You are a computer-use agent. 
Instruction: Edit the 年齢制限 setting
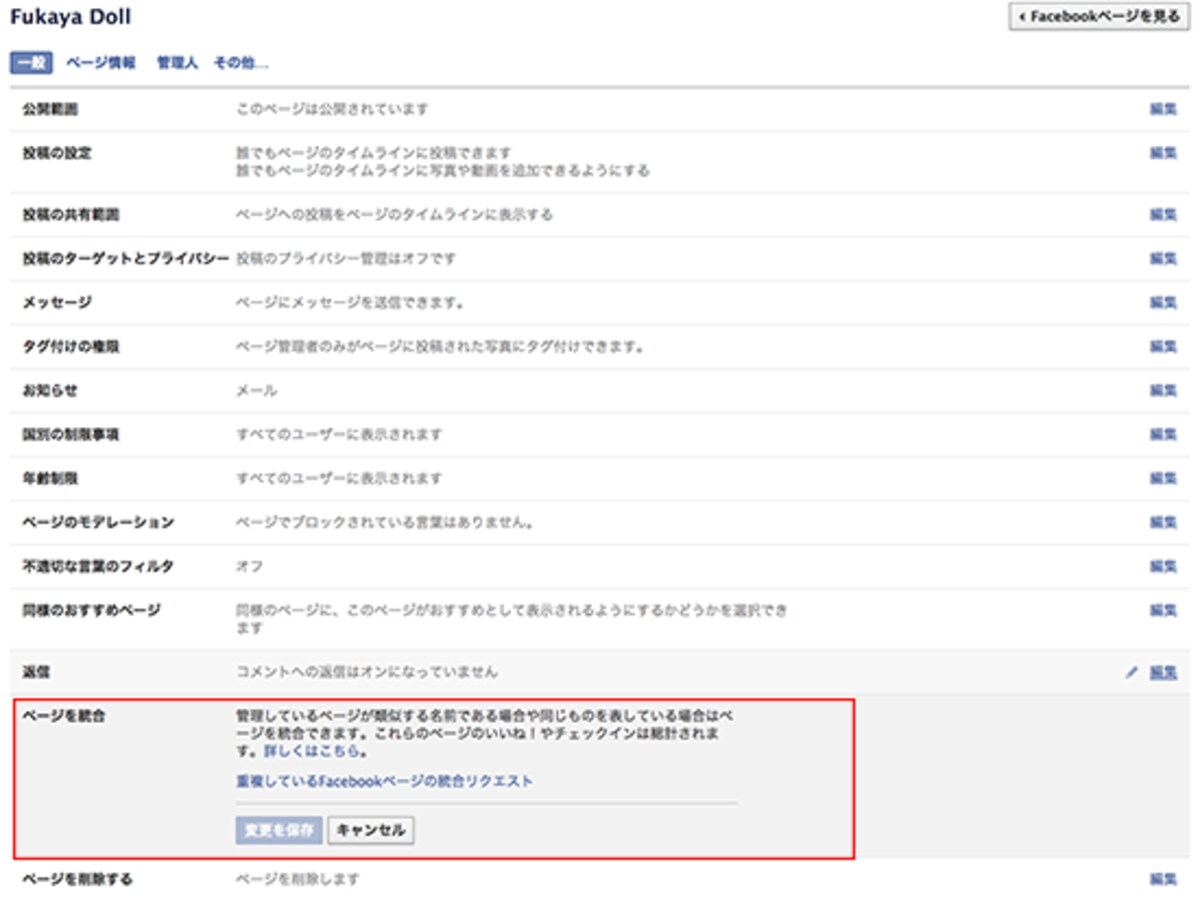tap(1163, 479)
